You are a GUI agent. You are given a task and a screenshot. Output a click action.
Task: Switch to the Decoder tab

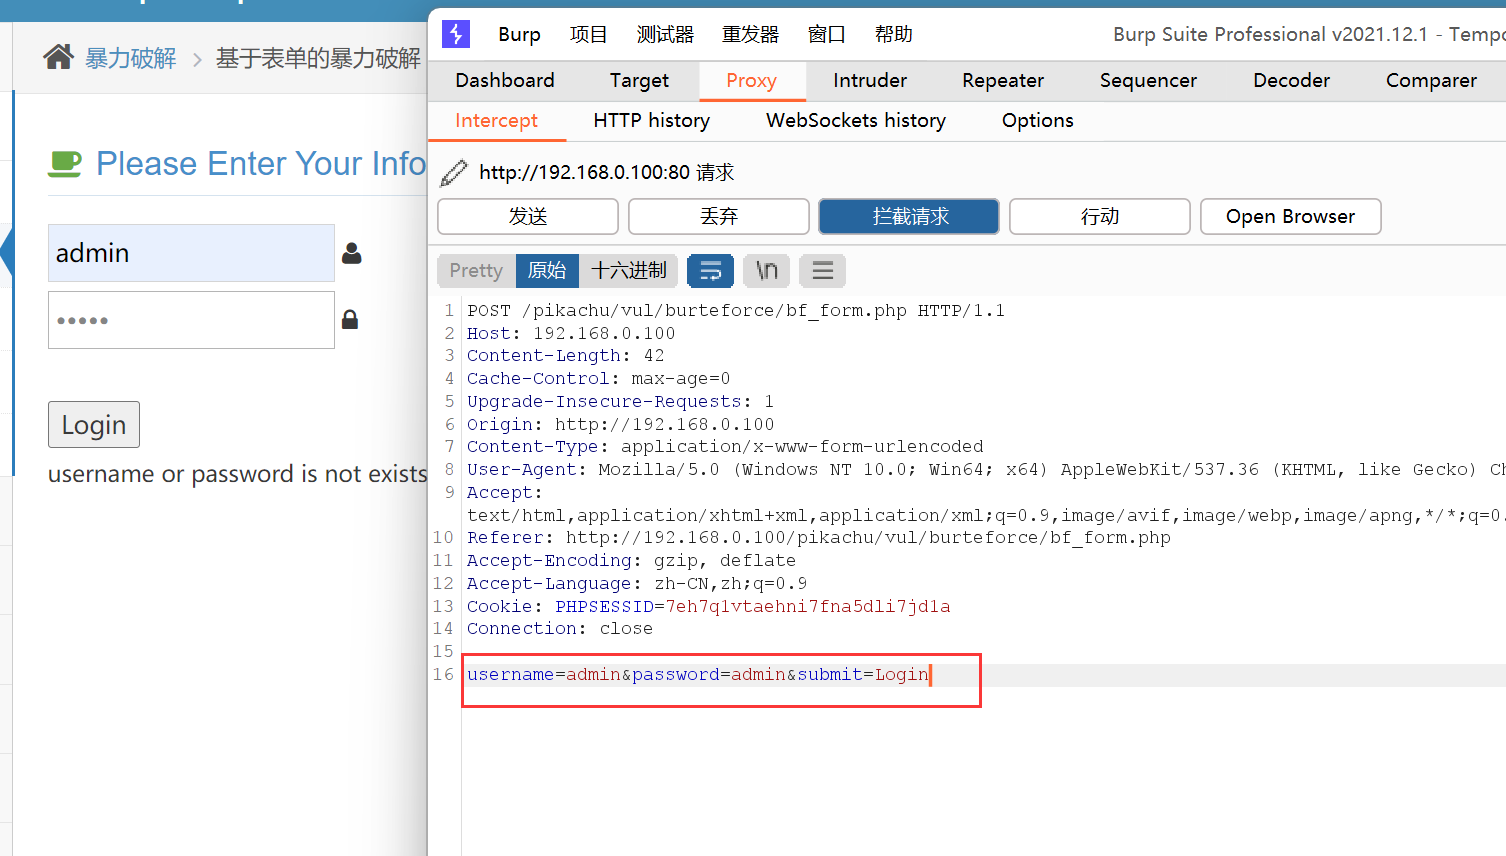tap(1291, 80)
